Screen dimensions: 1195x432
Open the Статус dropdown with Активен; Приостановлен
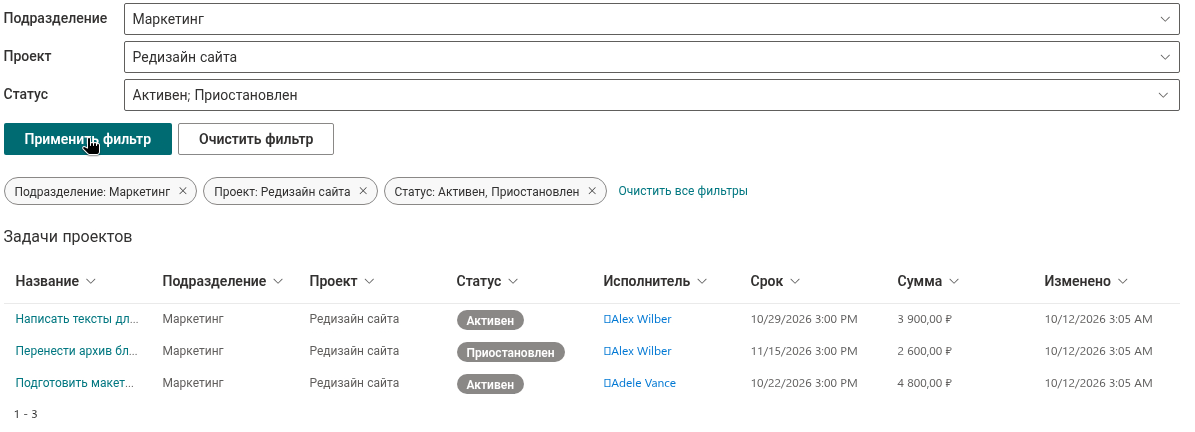(x=652, y=95)
